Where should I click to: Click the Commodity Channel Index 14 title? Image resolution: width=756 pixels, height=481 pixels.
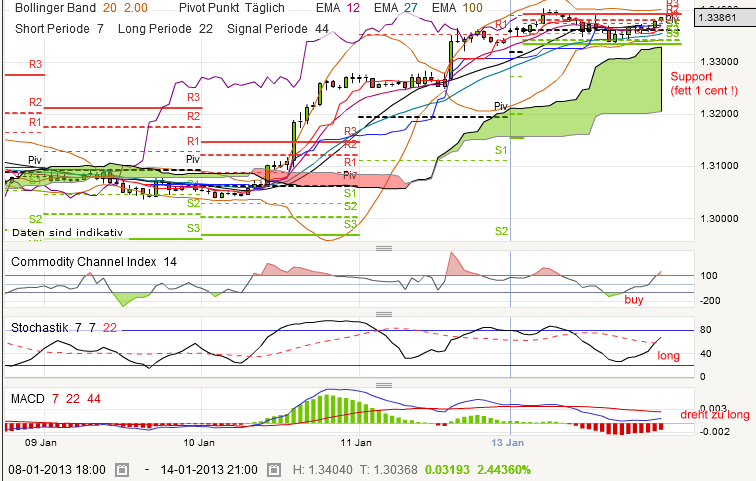94,262
